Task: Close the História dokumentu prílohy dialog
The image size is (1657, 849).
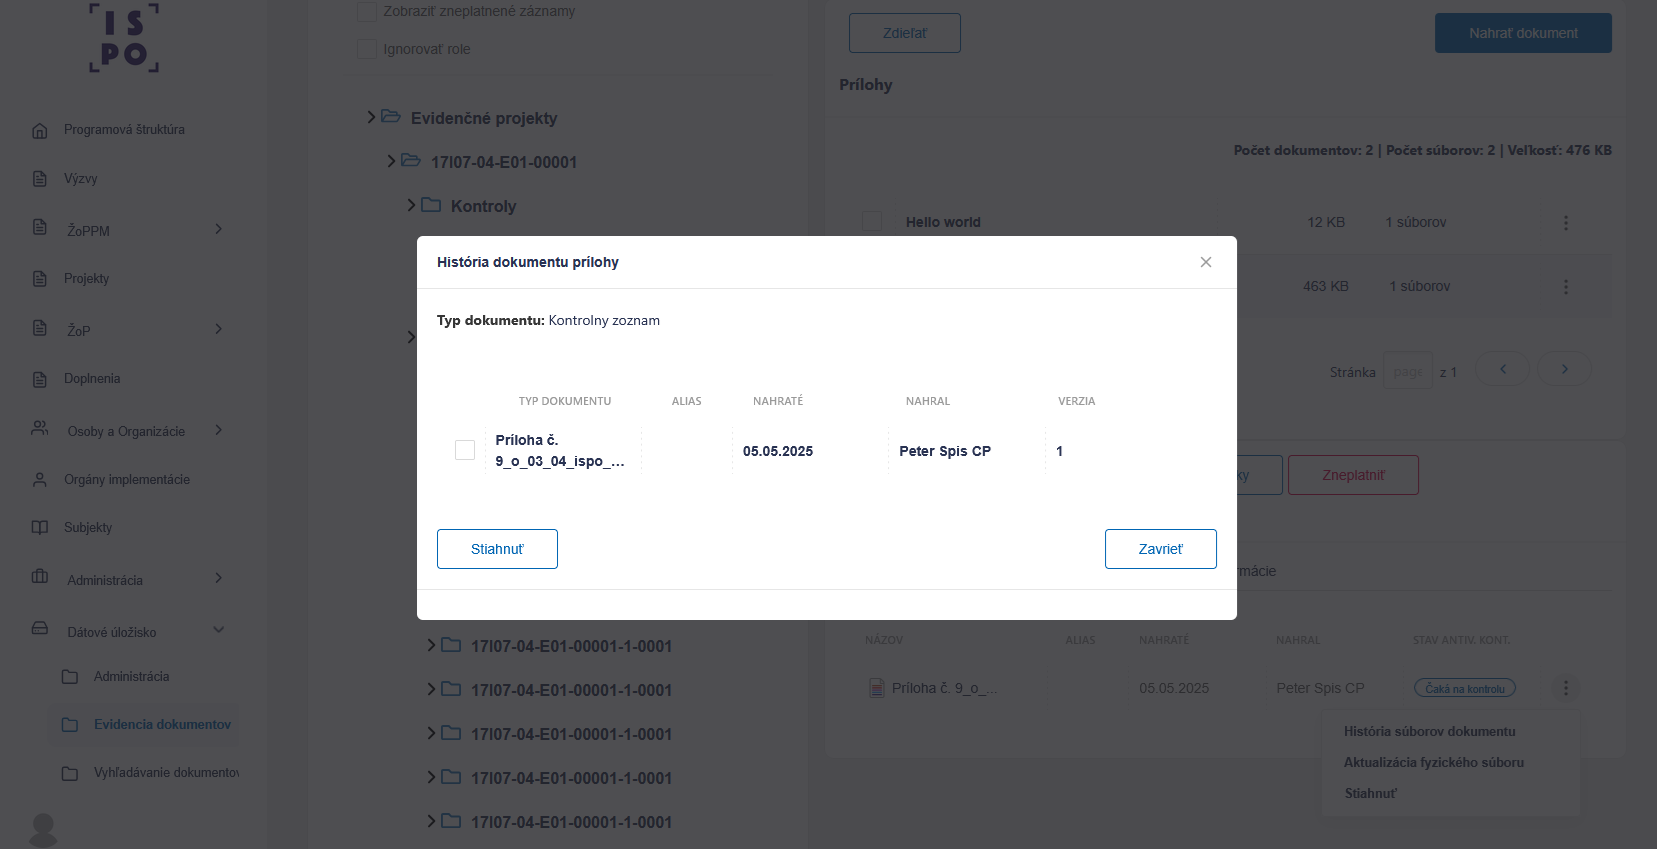Action: click(x=1206, y=262)
